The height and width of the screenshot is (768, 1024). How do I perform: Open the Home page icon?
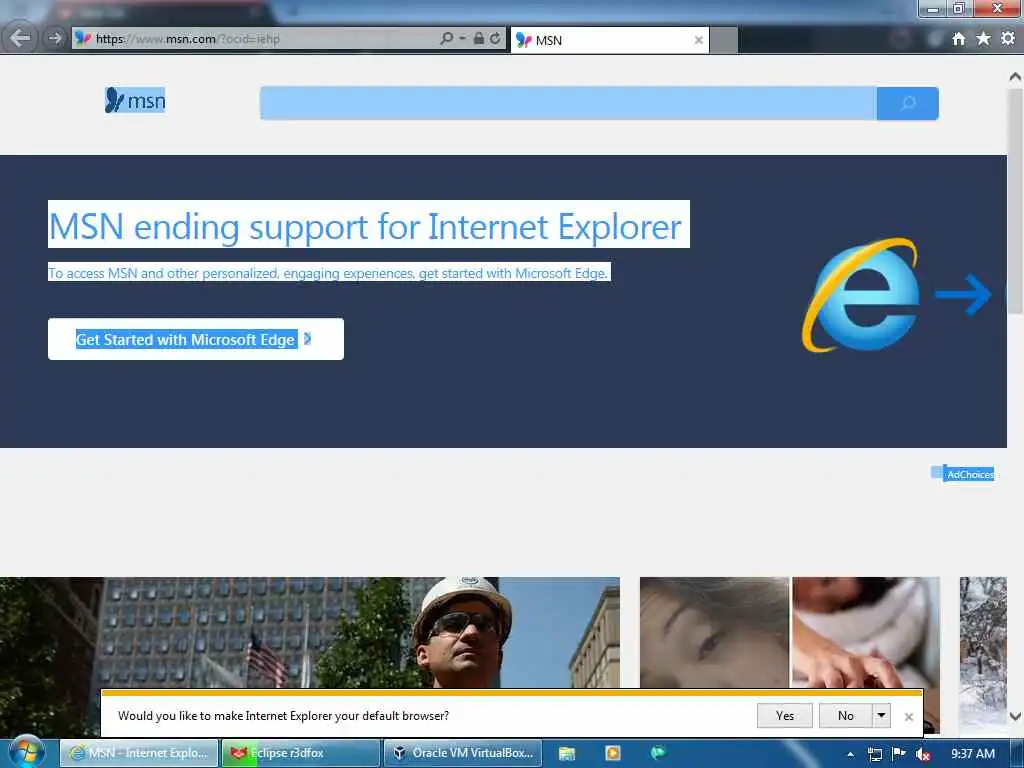click(x=958, y=39)
